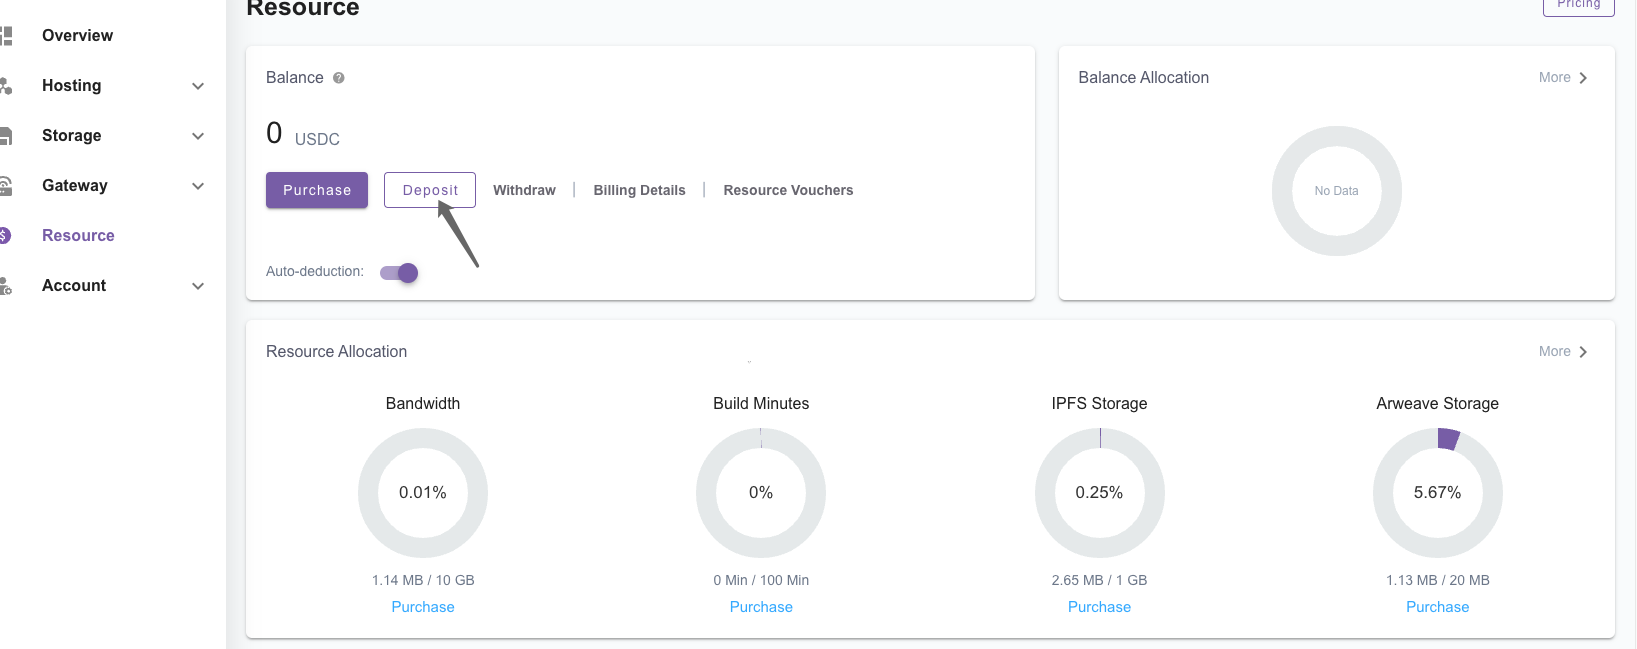
Task: Click the '0 Min / 100 Min' text
Action: [x=761, y=580]
